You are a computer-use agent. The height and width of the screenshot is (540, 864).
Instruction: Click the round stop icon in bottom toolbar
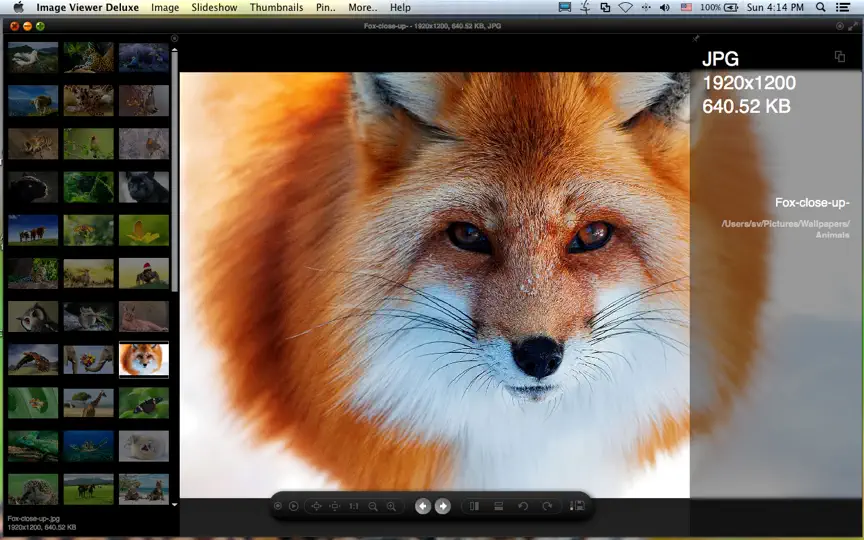tap(278, 506)
